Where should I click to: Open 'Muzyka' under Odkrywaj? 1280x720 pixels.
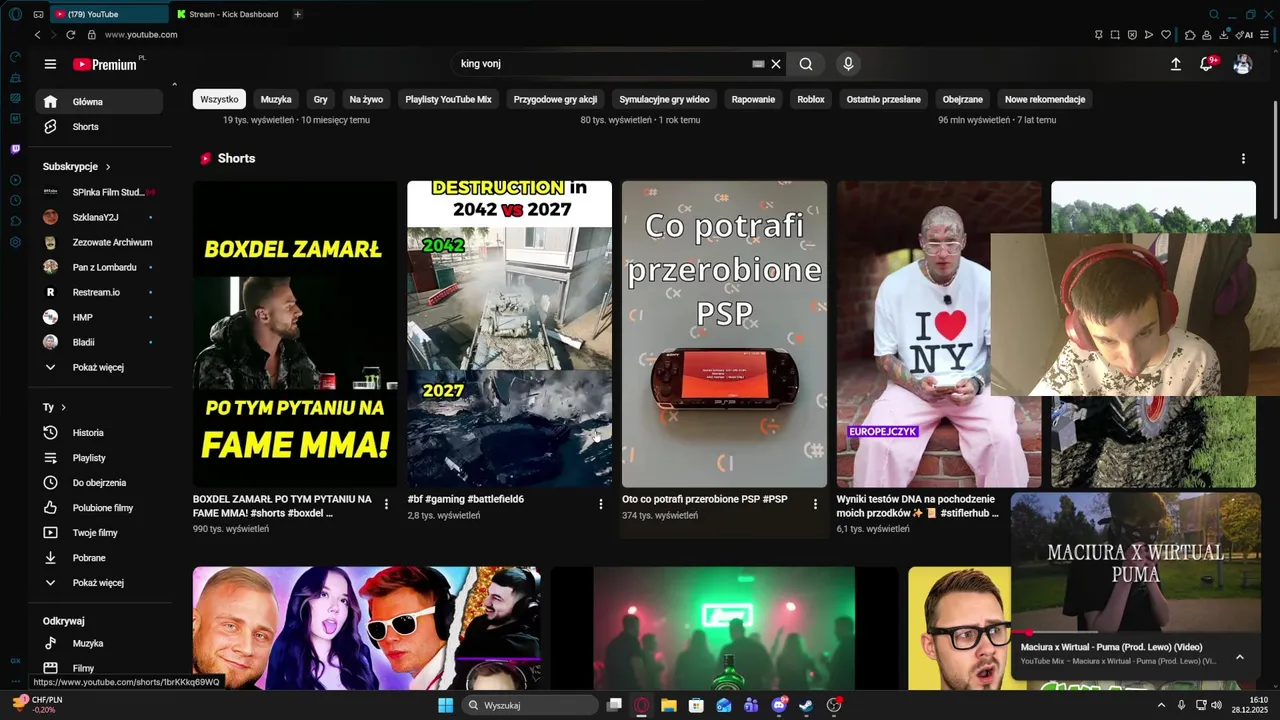tap(99, 644)
